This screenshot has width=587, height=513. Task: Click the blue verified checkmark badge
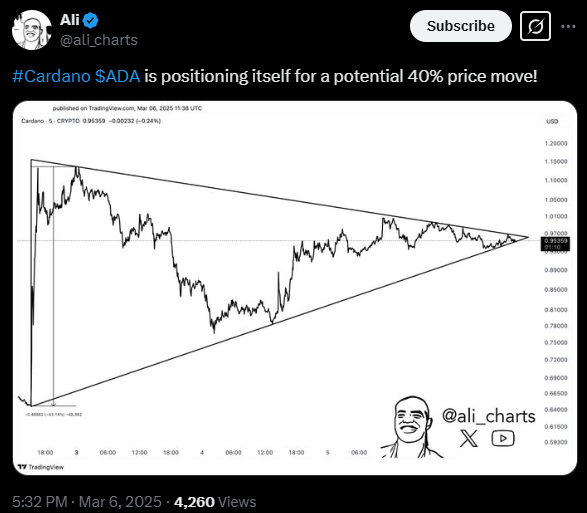(x=90, y=20)
